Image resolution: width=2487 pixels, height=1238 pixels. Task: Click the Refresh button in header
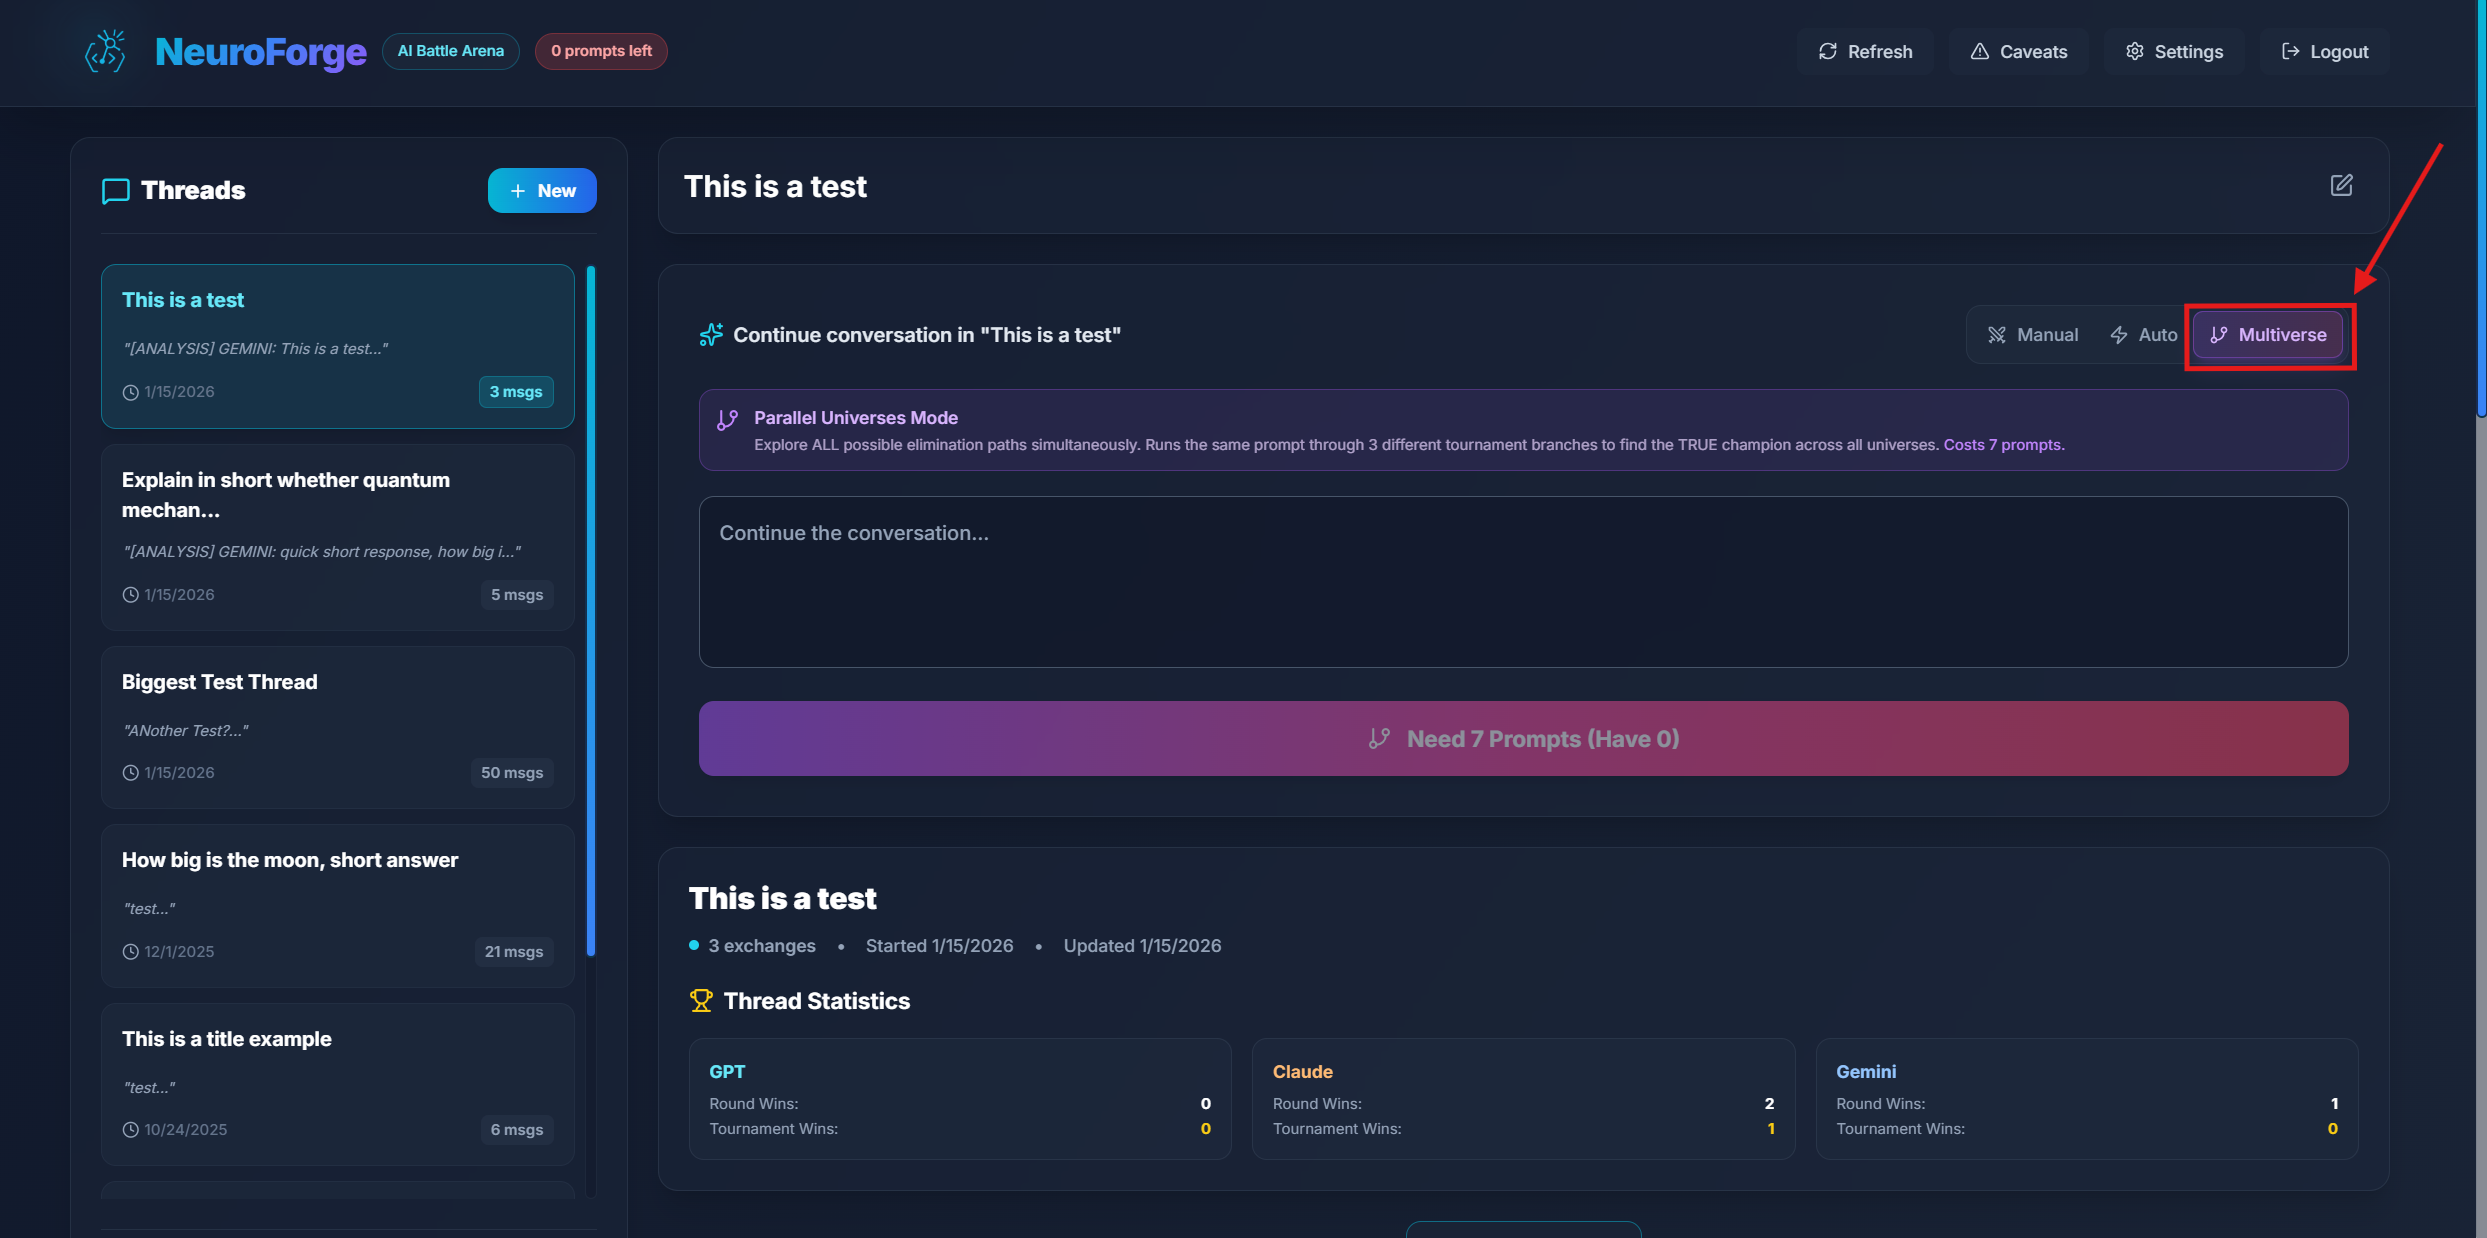[1865, 52]
